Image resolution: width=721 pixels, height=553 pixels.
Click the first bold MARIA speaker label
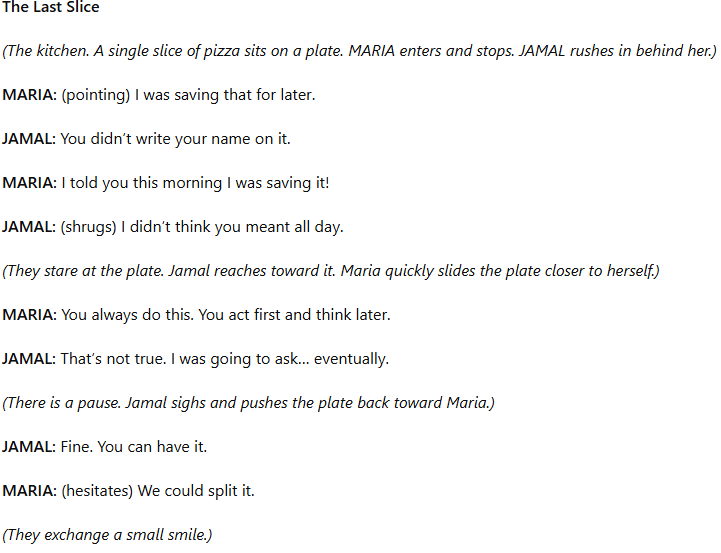pyautogui.click(x=29, y=95)
